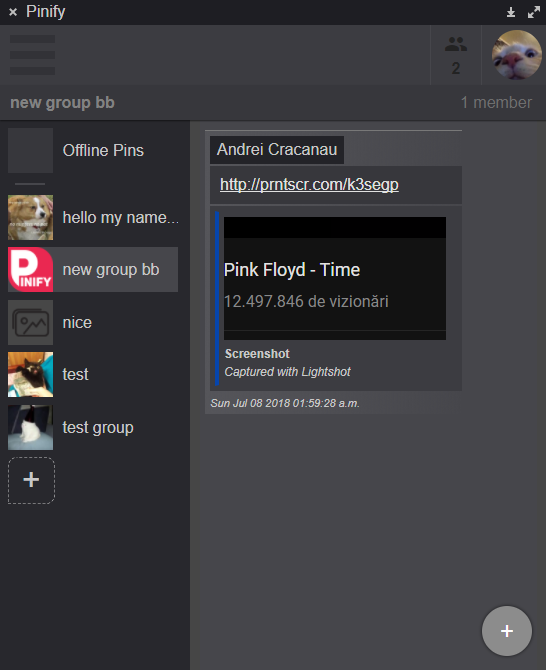Open the 'test group' entry
This screenshot has width=546, height=670.
93,427
